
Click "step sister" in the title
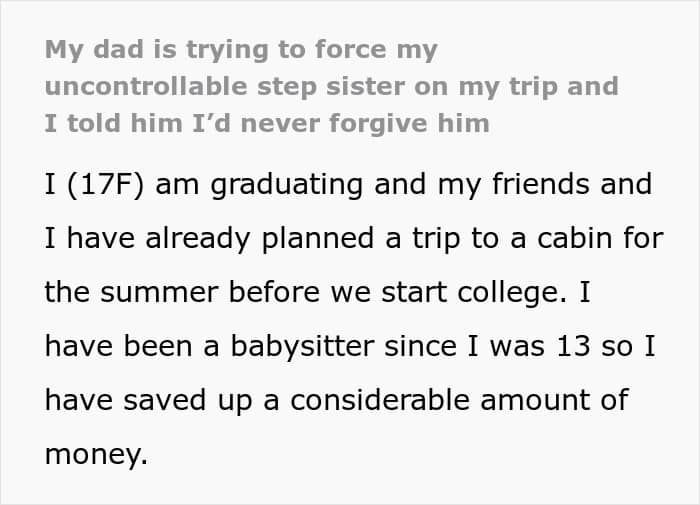pos(330,87)
